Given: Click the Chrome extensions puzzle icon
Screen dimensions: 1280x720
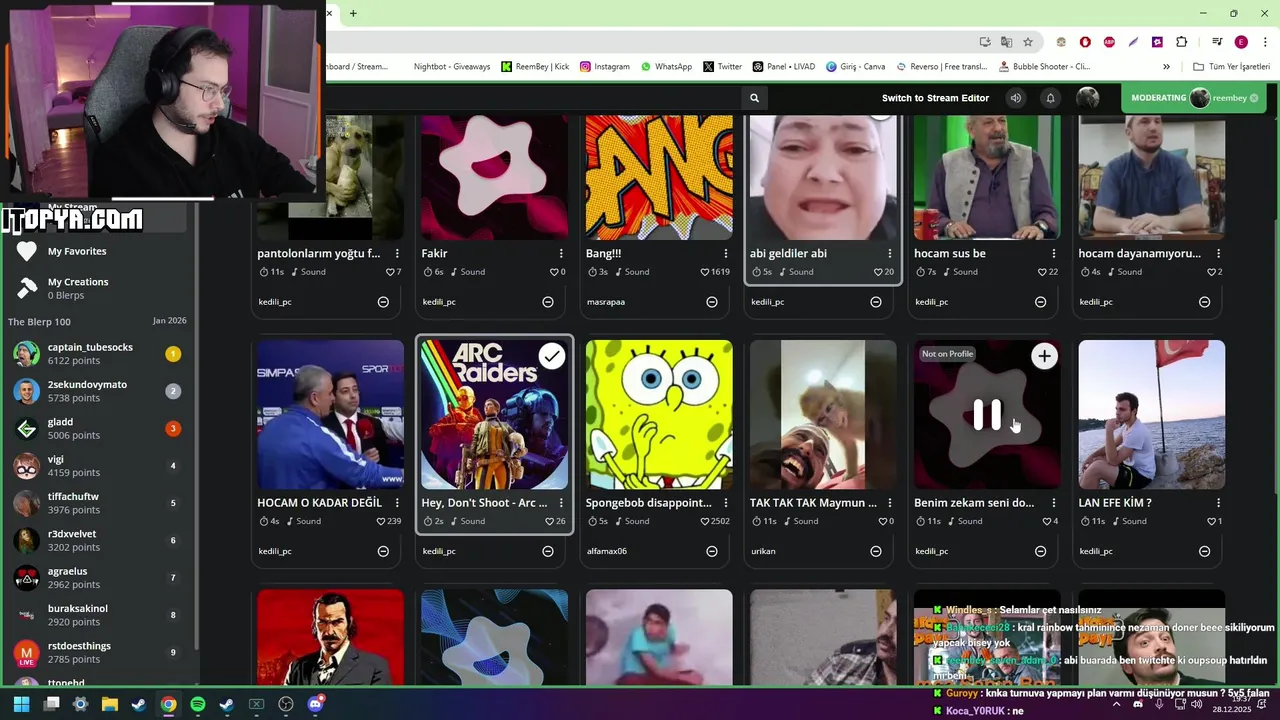Looking at the screenshot, I should click(x=1182, y=42).
